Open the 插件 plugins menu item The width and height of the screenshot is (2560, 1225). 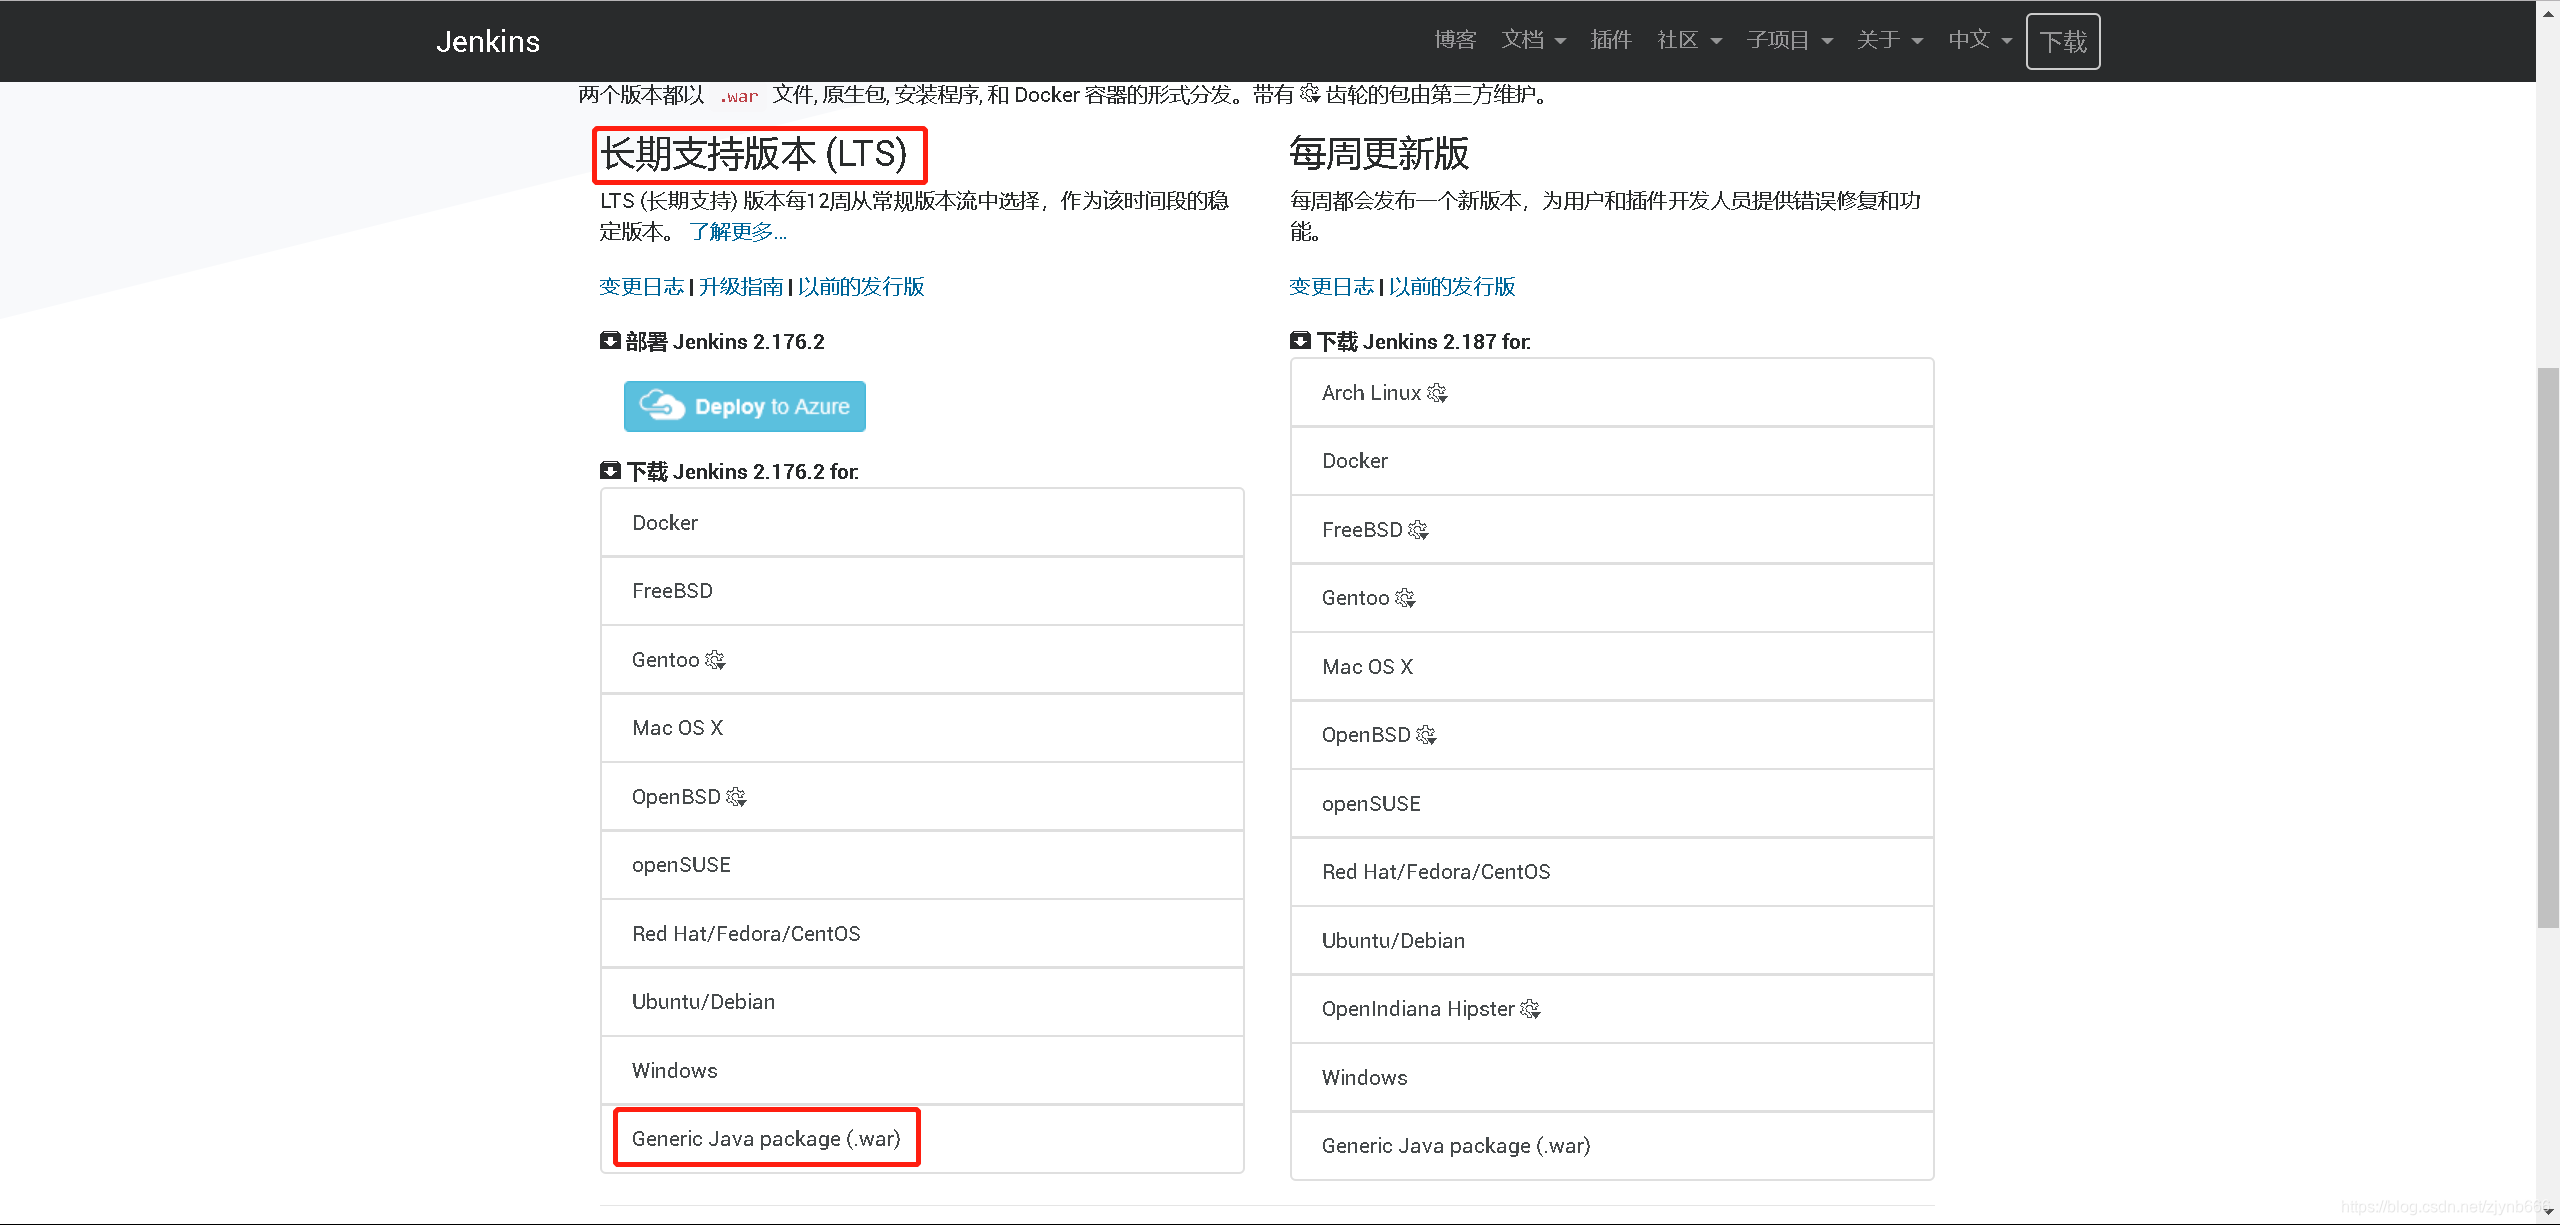tap(1611, 40)
